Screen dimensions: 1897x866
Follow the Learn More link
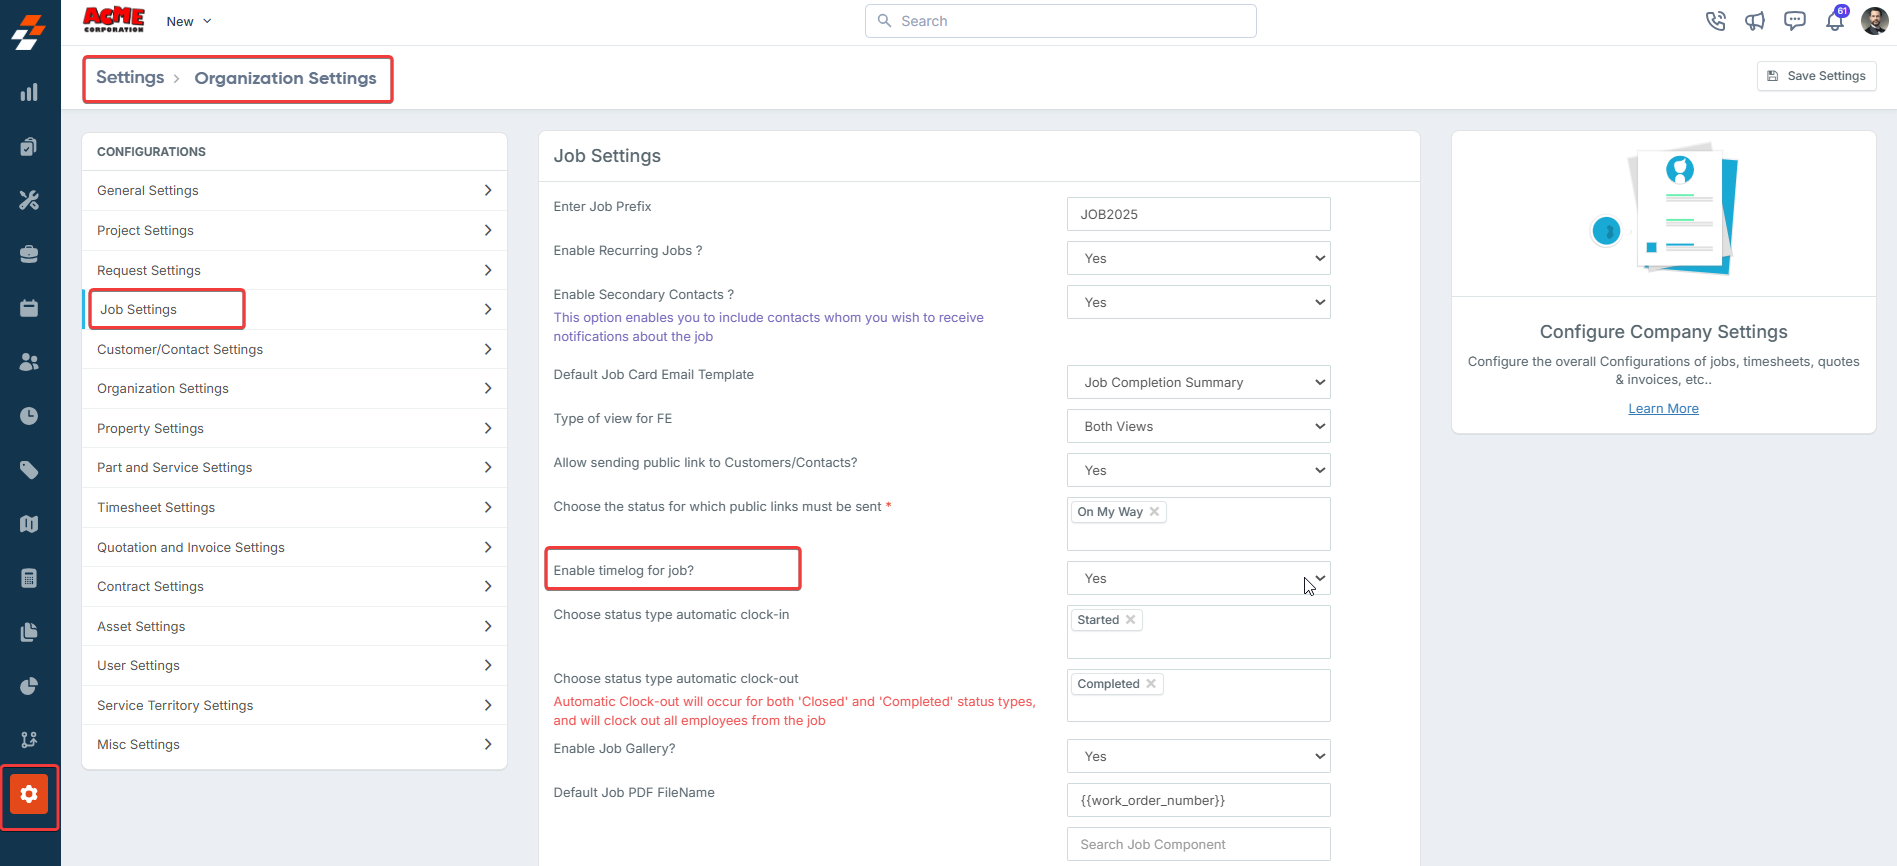click(1663, 408)
